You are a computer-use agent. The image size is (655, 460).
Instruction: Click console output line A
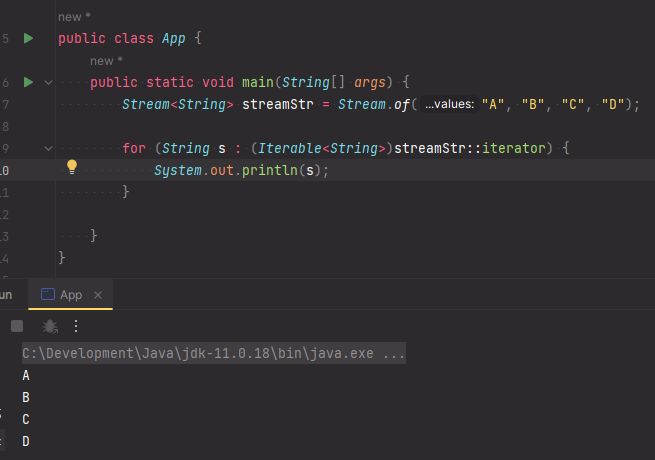point(26,376)
